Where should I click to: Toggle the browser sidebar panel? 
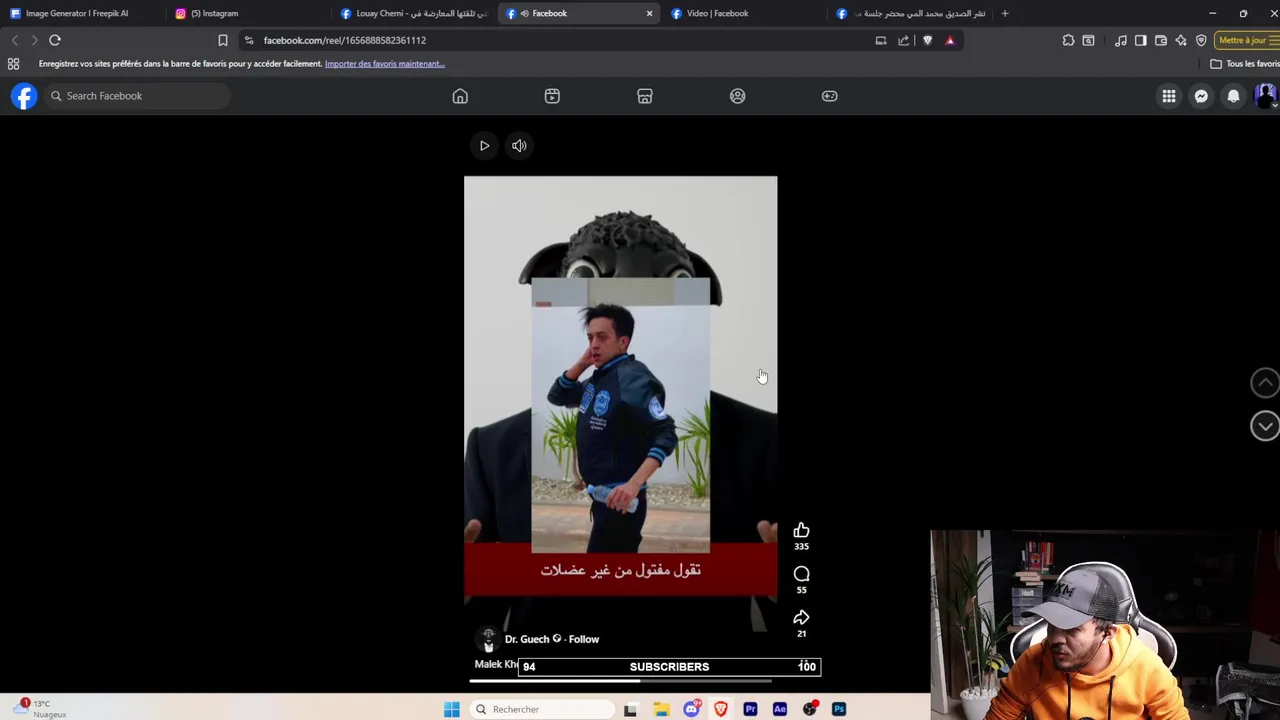tap(1141, 40)
